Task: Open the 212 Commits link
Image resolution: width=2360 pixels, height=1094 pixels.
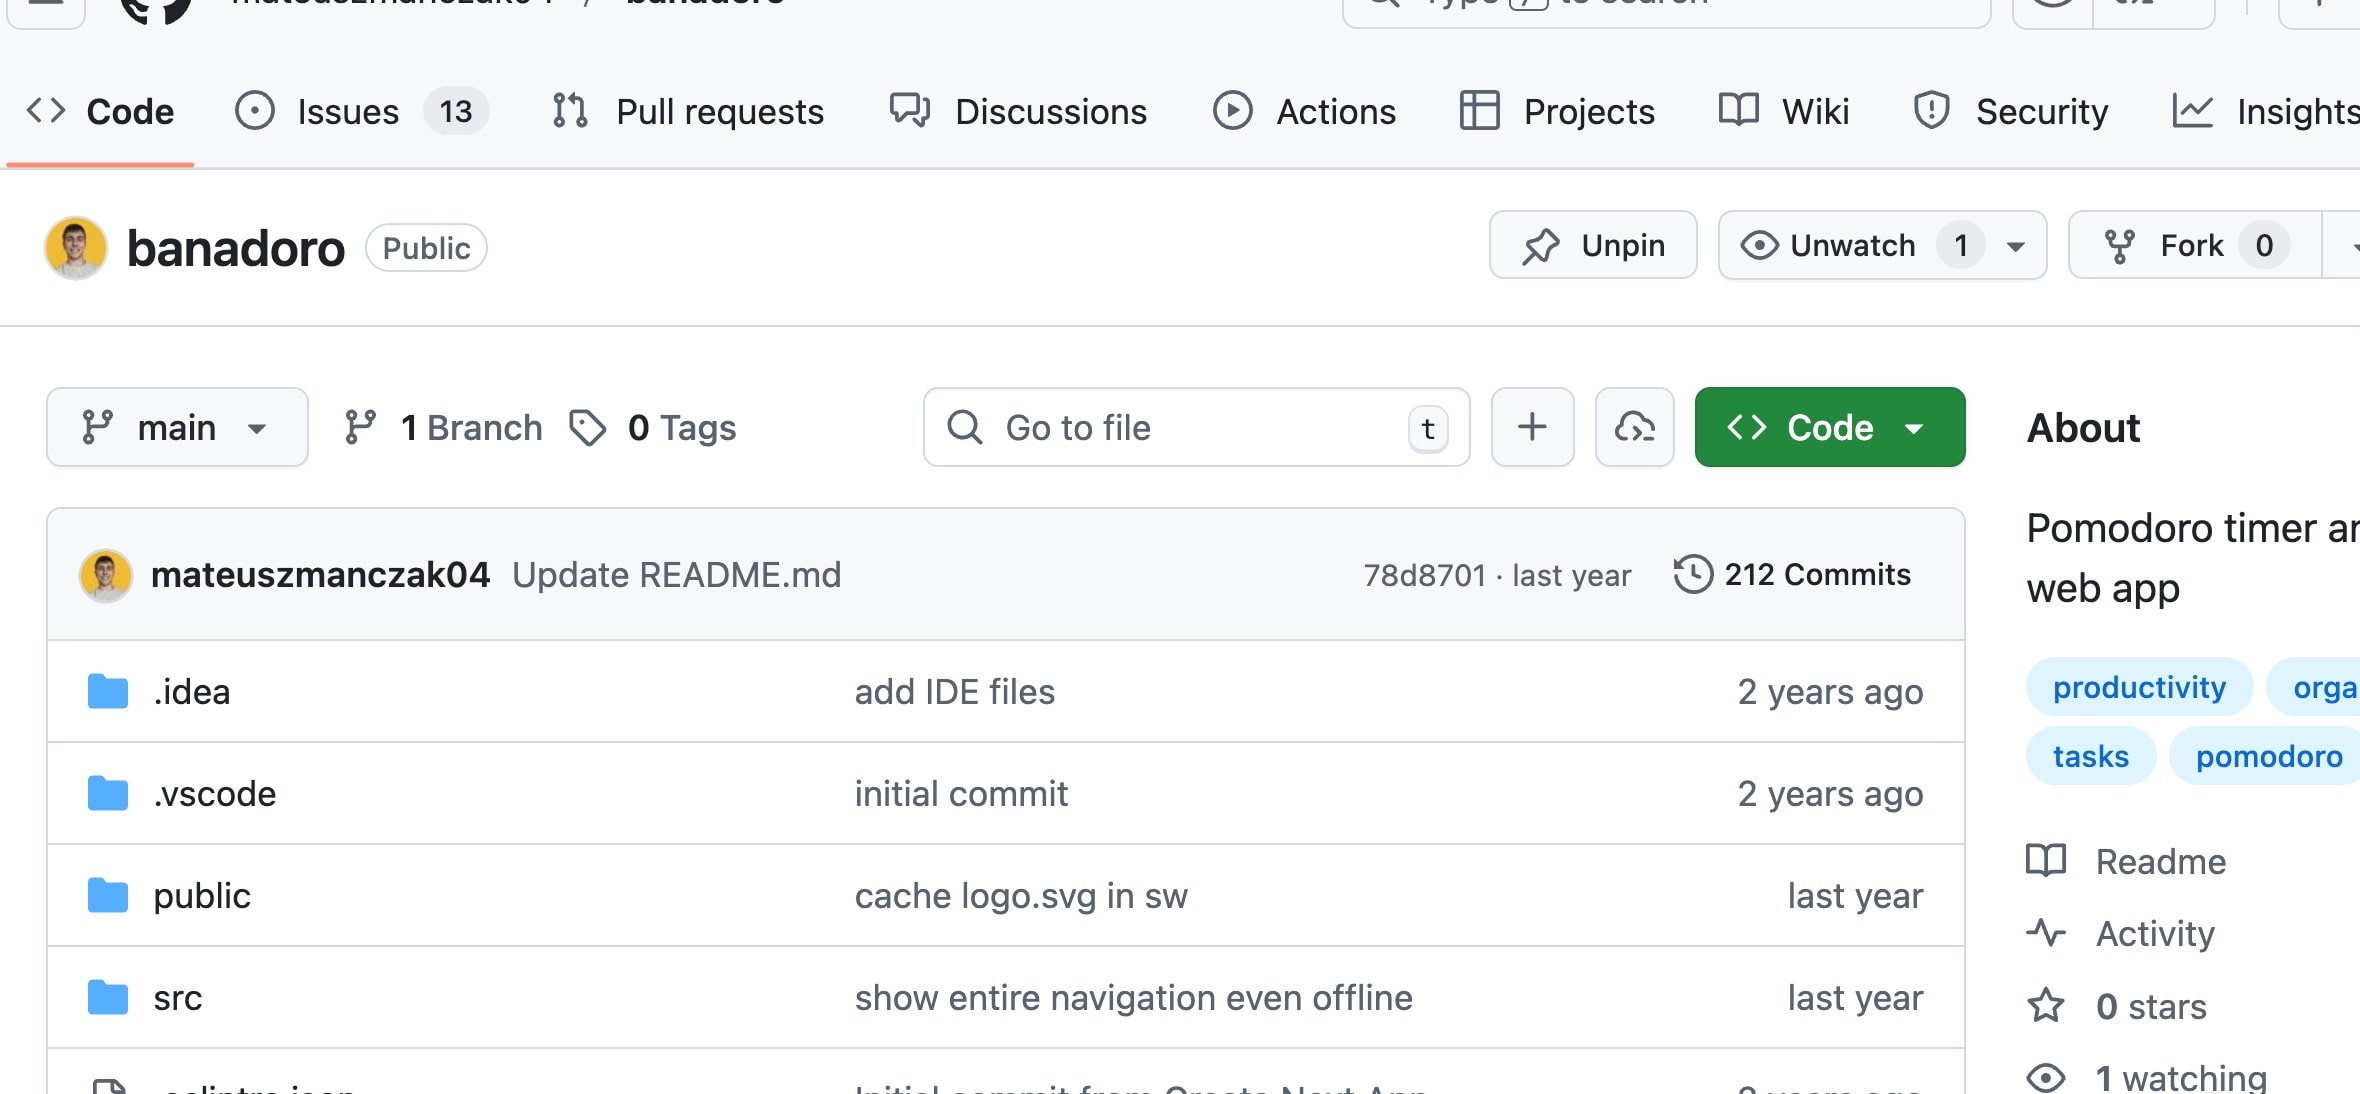Action: [x=1816, y=574]
